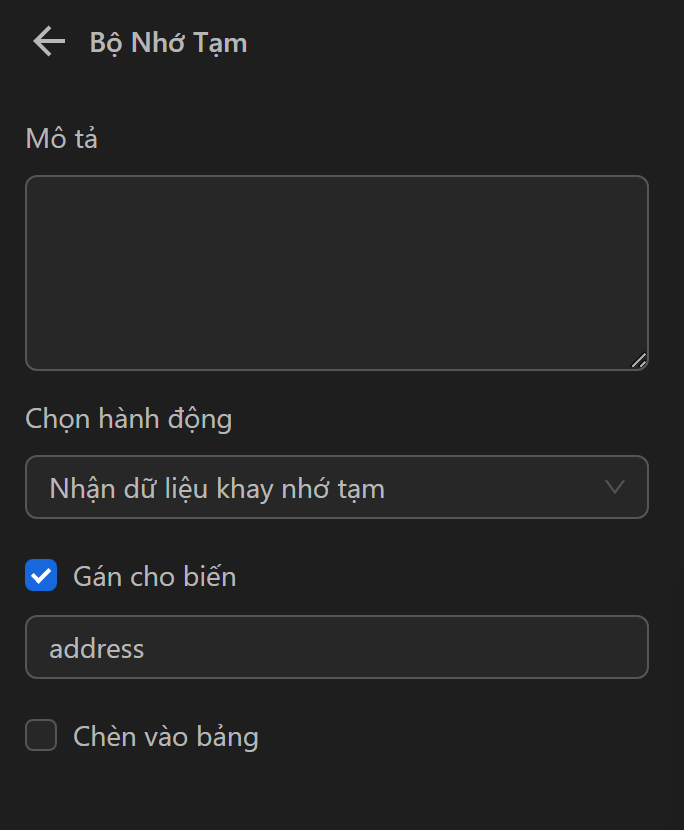The image size is (684, 830).
Task: Click the Bộ Nhớ Tạm panel title
Action: tap(169, 42)
